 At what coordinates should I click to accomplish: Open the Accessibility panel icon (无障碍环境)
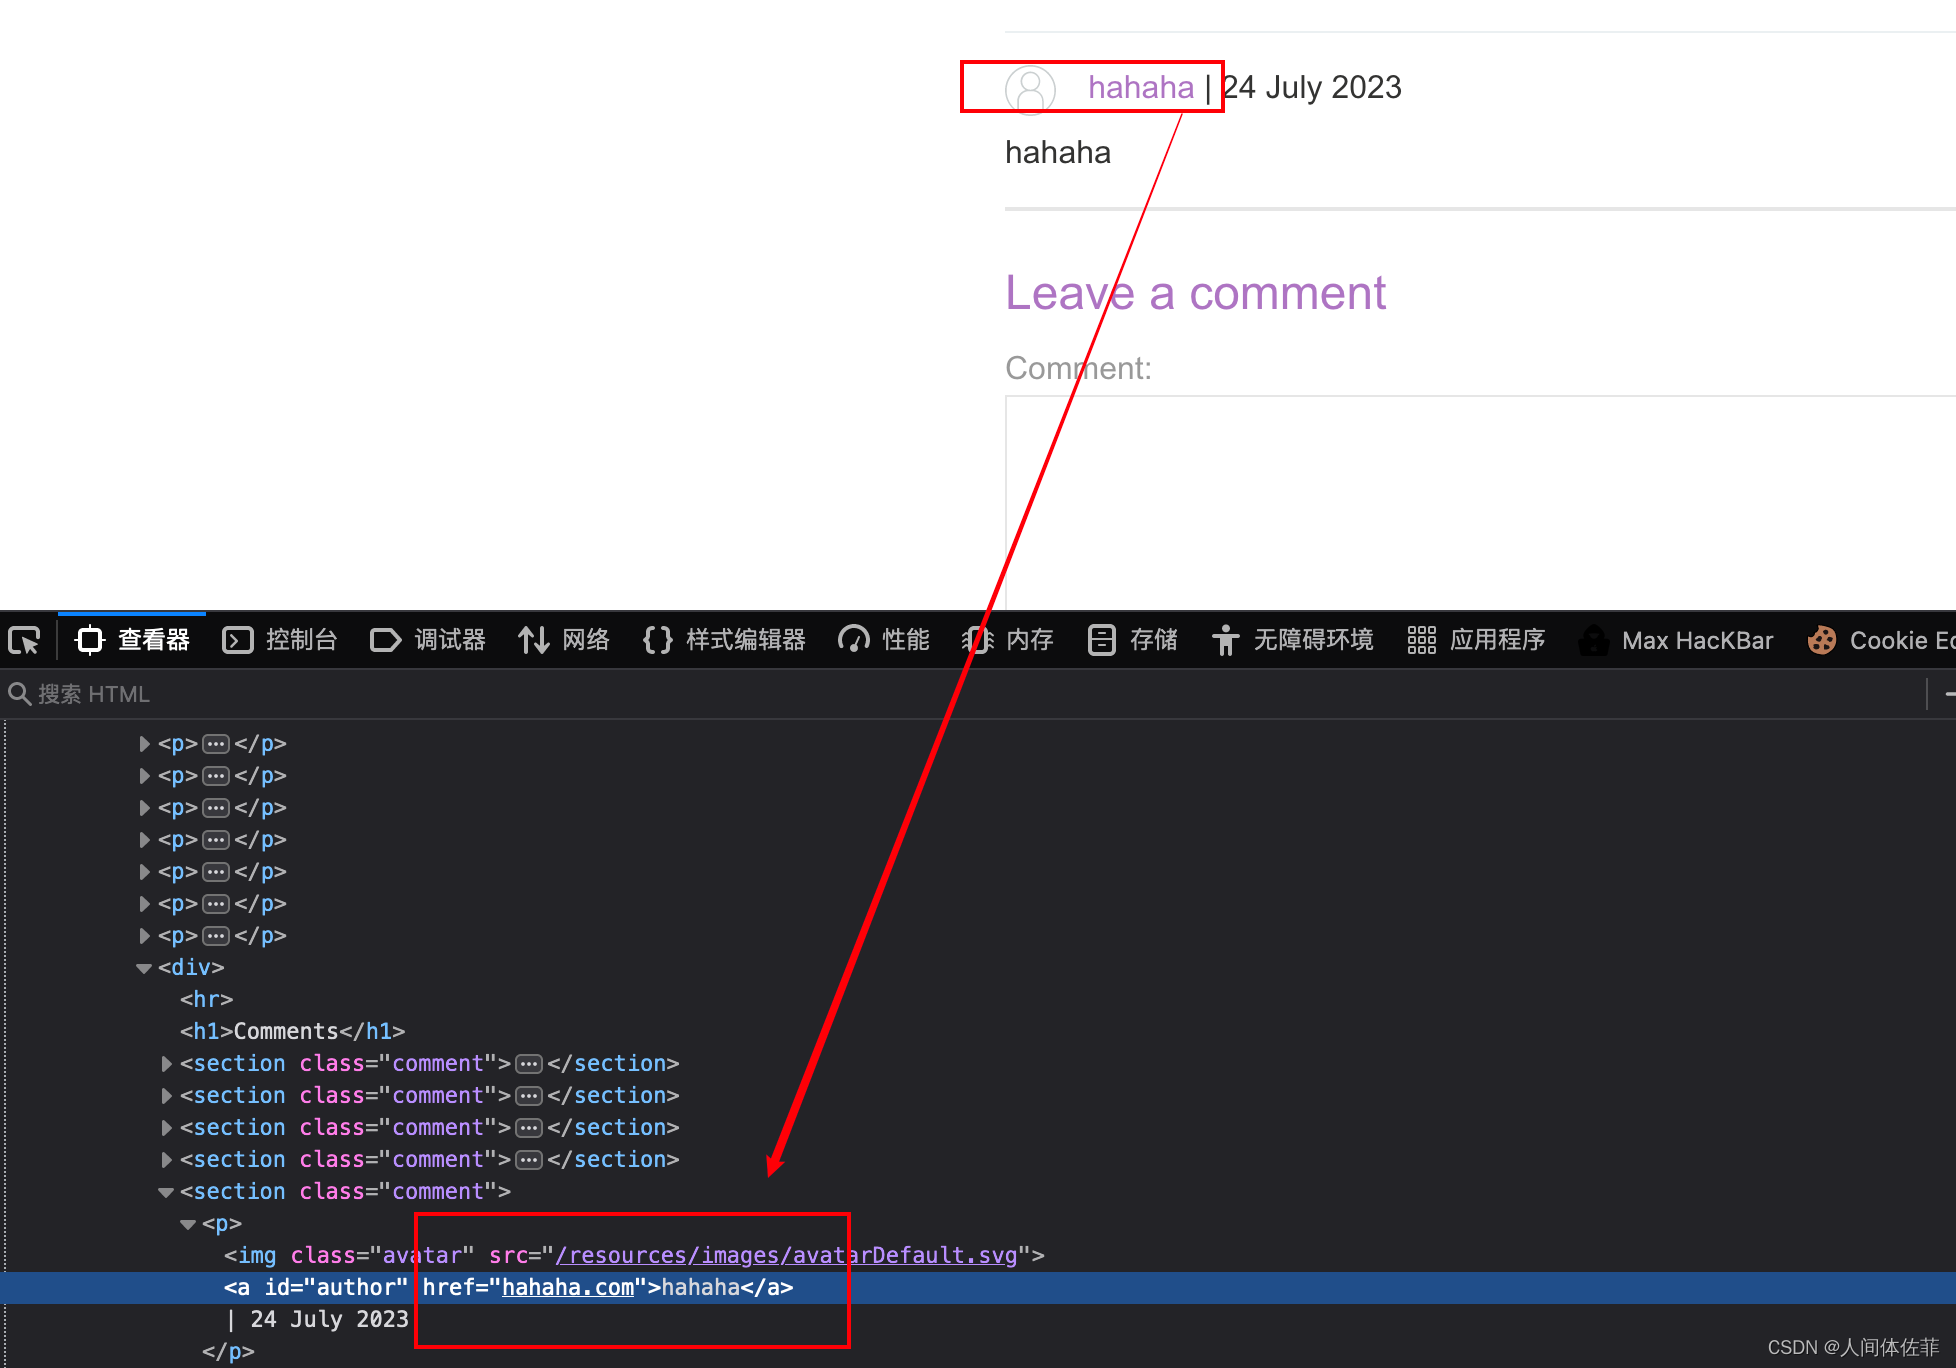click(x=1225, y=640)
